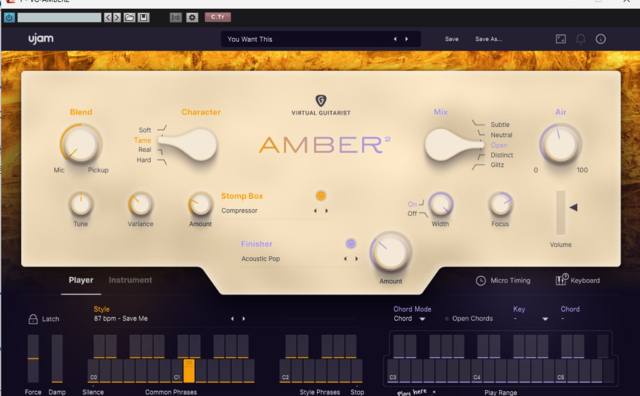The width and height of the screenshot is (640, 396).
Task: Toggle the Stomp Box power button
Action: coord(321,196)
